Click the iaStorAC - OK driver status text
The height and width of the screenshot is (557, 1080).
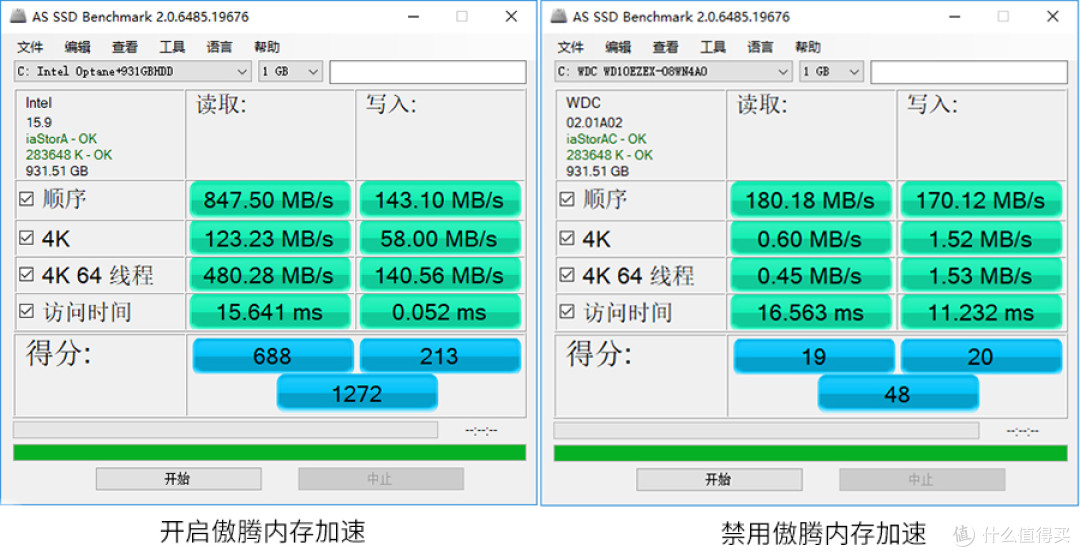[x=607, y=139]
